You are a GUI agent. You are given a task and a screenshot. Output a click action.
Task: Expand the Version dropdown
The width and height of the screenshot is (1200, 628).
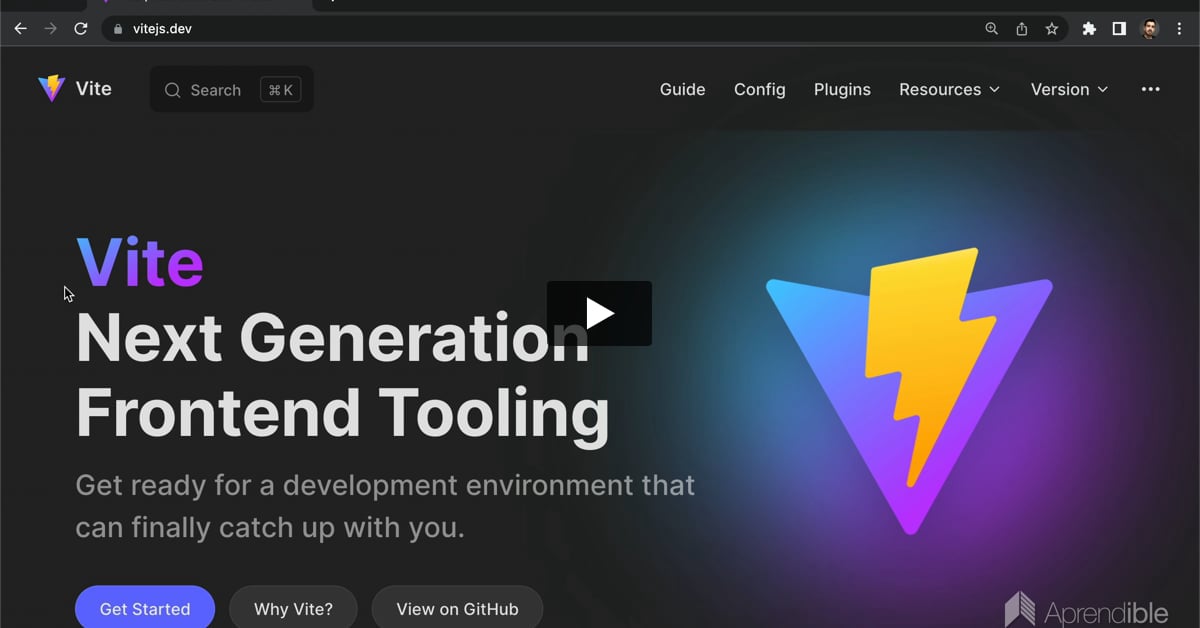(x=1070, y=89)
